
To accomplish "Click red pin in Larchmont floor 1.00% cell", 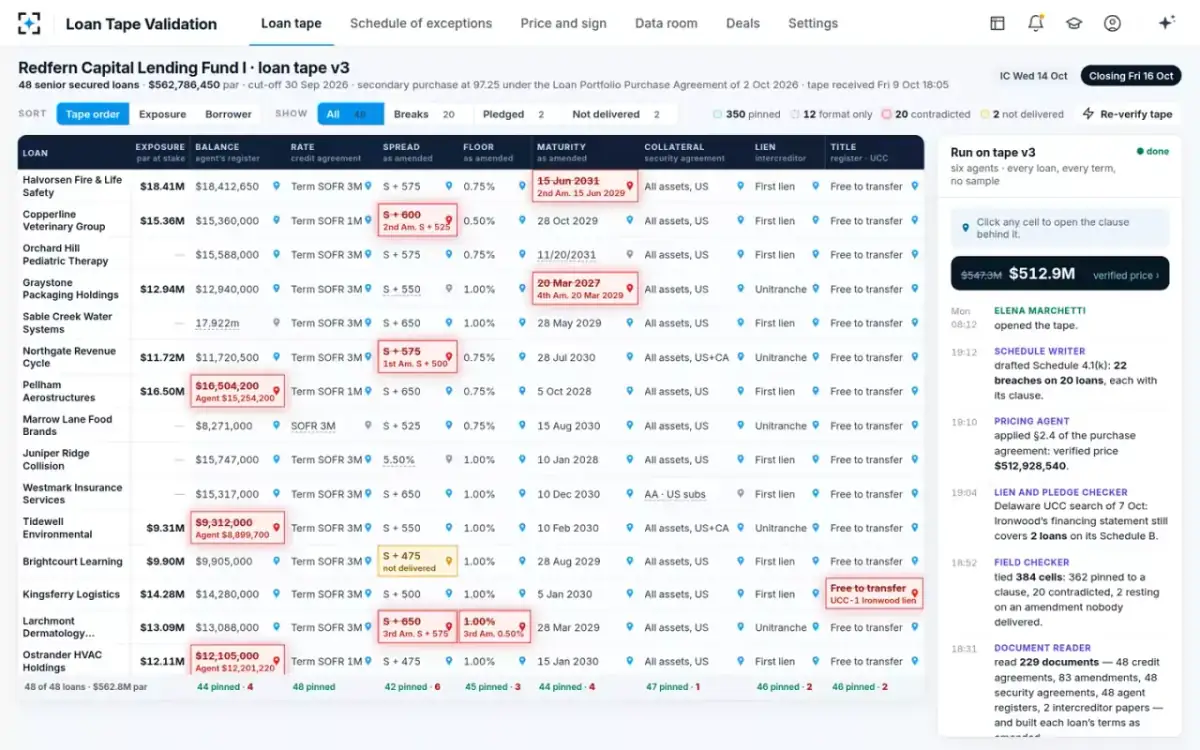I will pos(523,627).
